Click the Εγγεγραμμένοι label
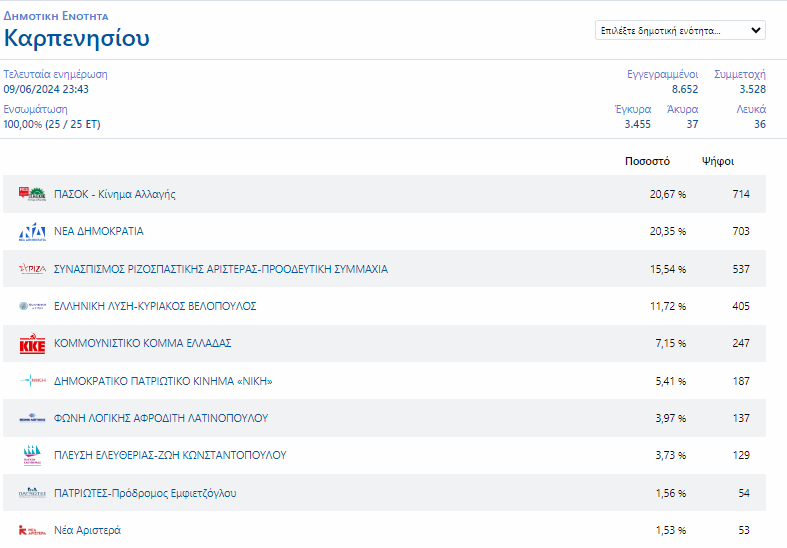The image size is (787, 548). point(663,74)
